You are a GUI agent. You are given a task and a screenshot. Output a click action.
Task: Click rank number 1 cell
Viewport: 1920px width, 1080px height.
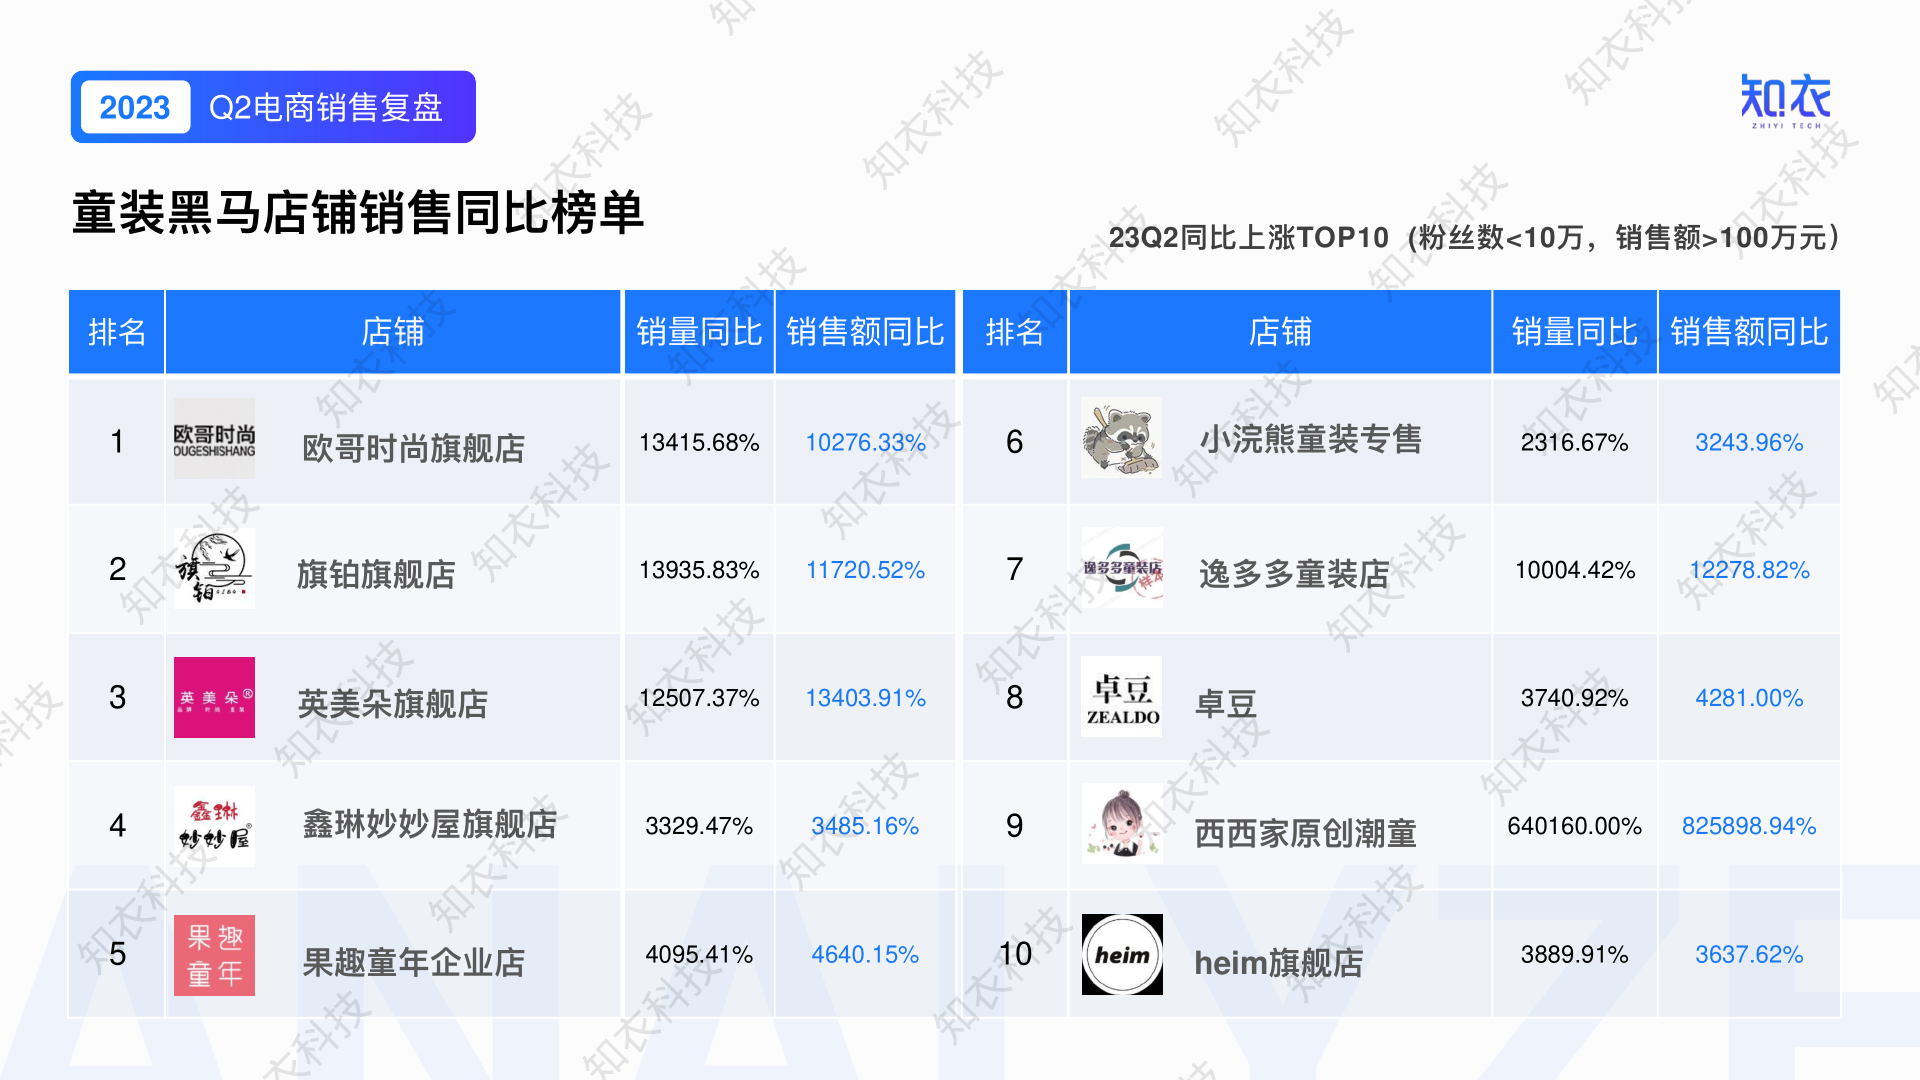tap(117, 441)
